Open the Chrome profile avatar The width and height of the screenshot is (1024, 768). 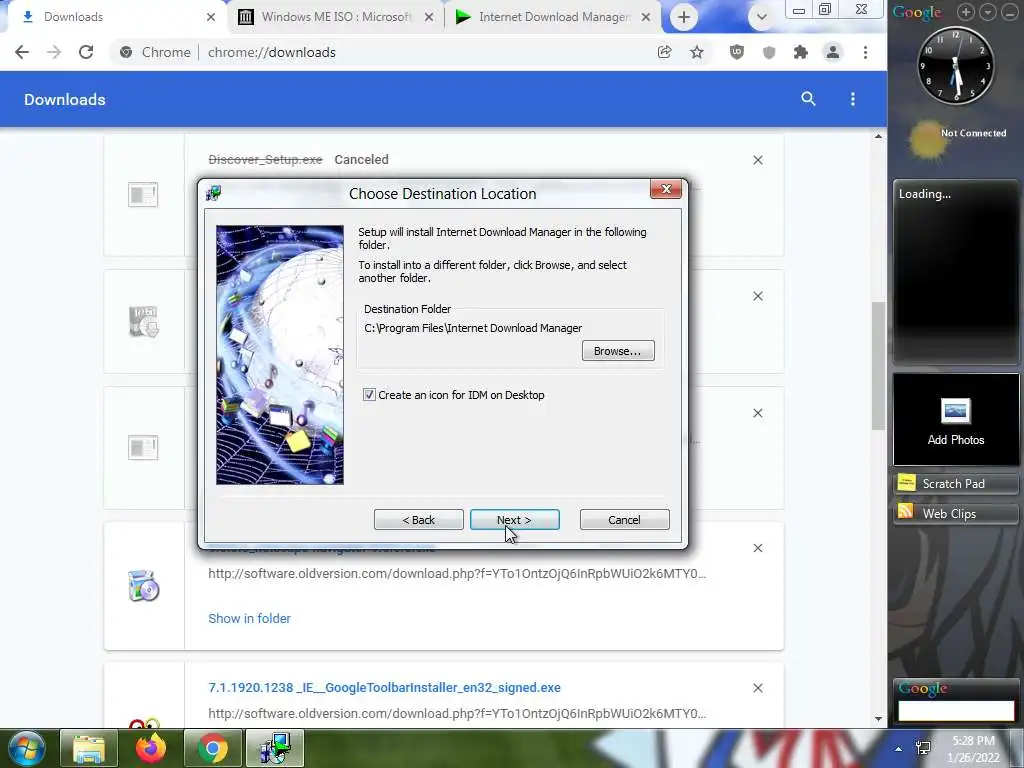[x=833, y=52]
